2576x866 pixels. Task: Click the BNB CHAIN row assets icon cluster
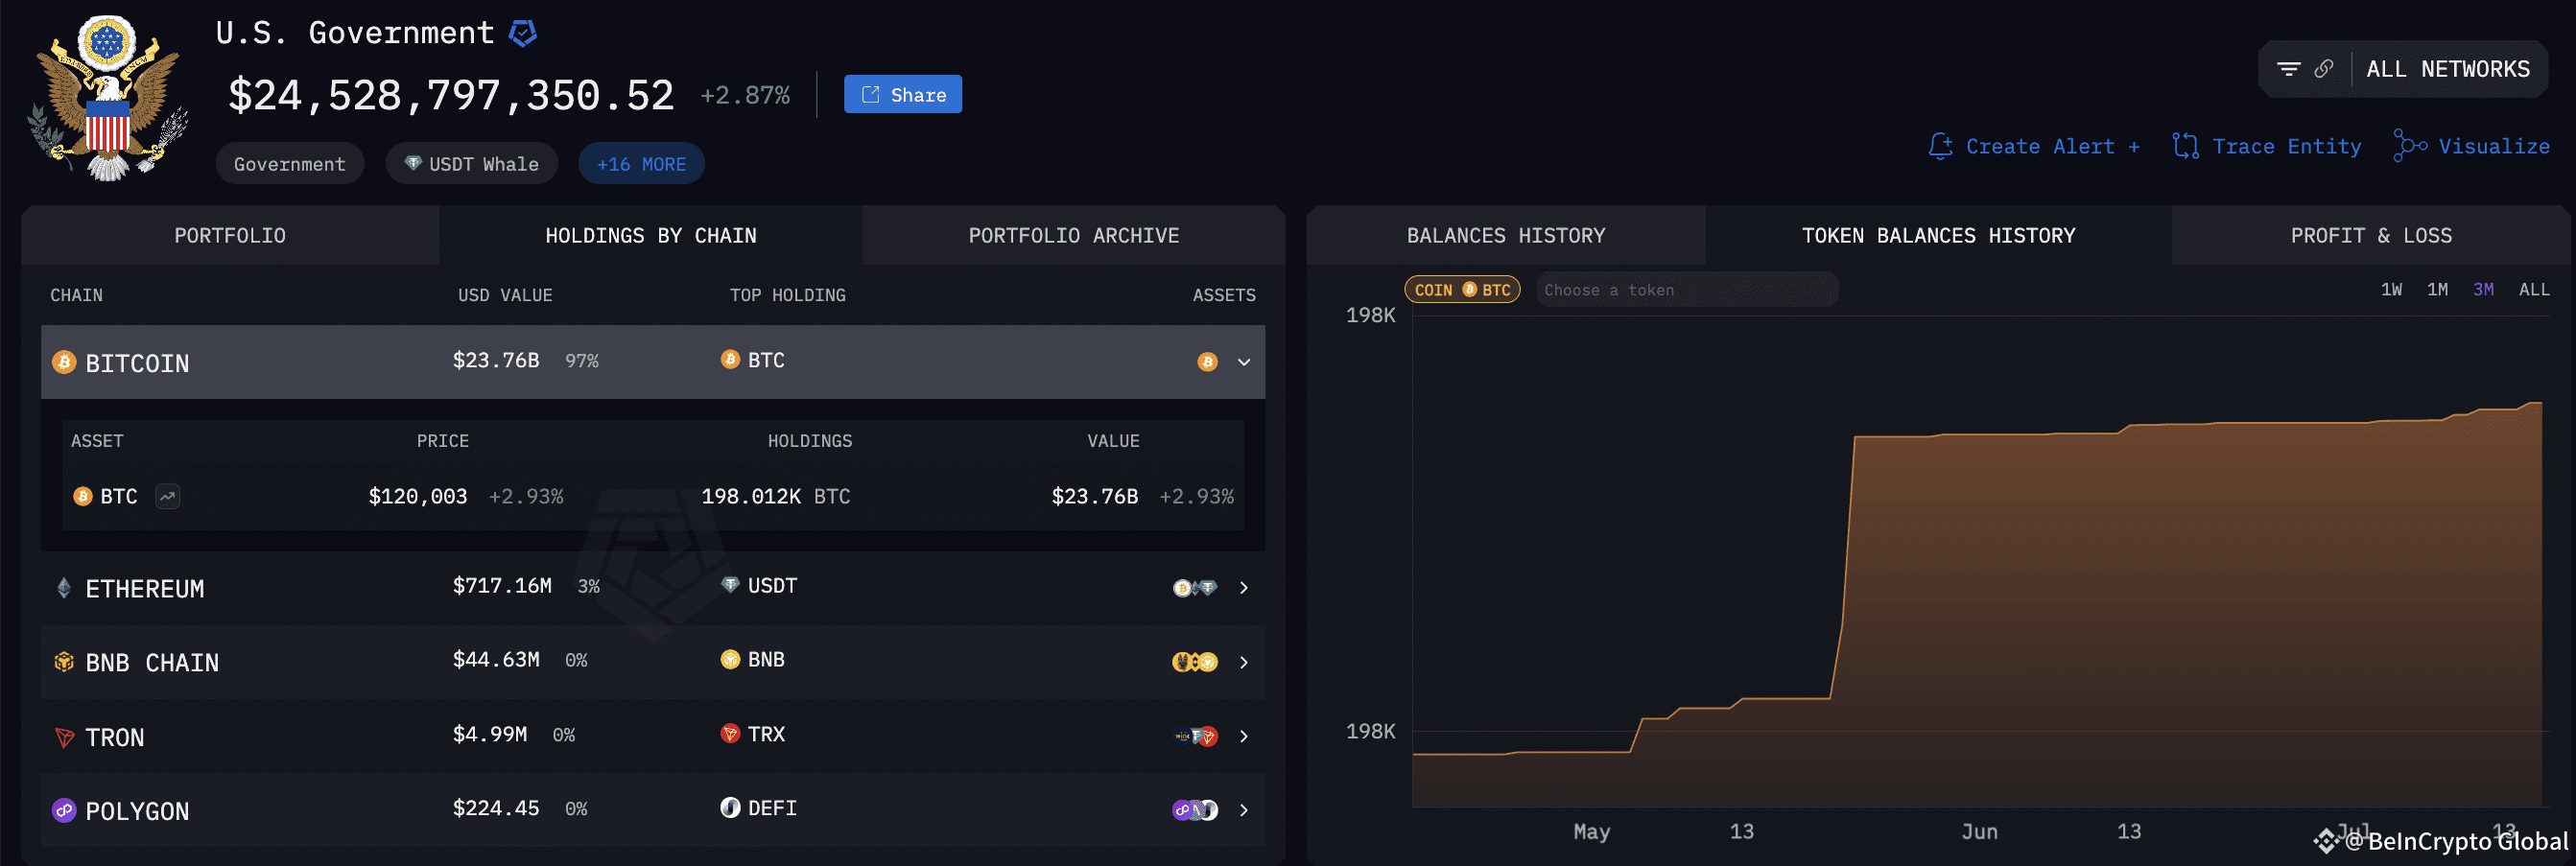point(1195,662)
